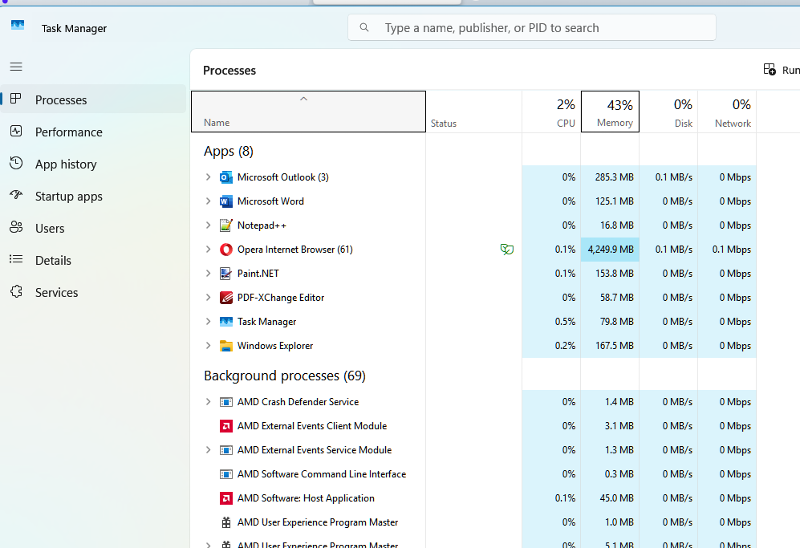Click the AMD Crash Defender Service icon
Image resolution: width=800 pixels, height=548 pixels.
tap(226, 402)
